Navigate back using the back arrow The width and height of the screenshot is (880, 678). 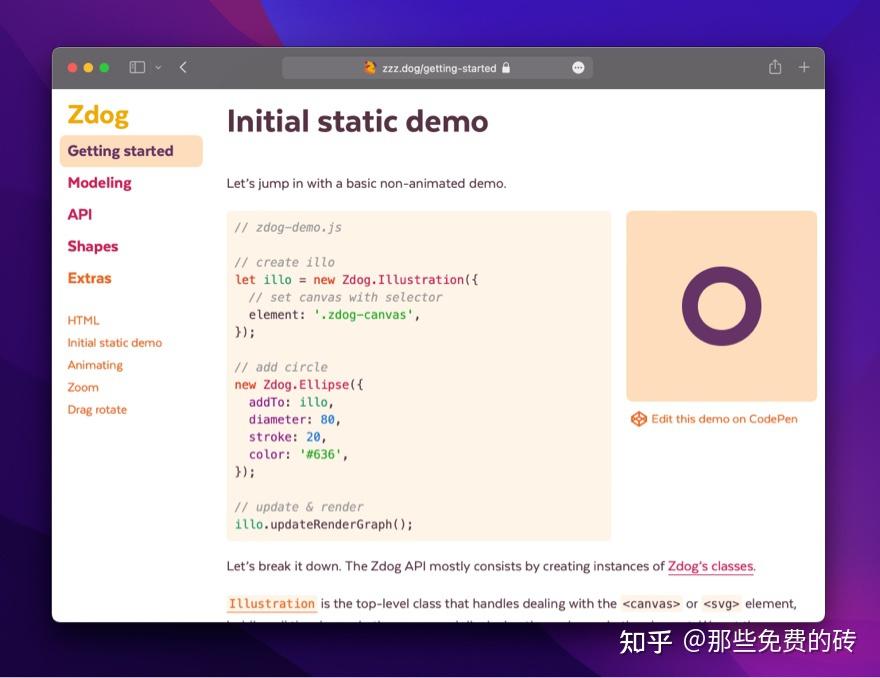pyautogui.click(x=183, y=67)
